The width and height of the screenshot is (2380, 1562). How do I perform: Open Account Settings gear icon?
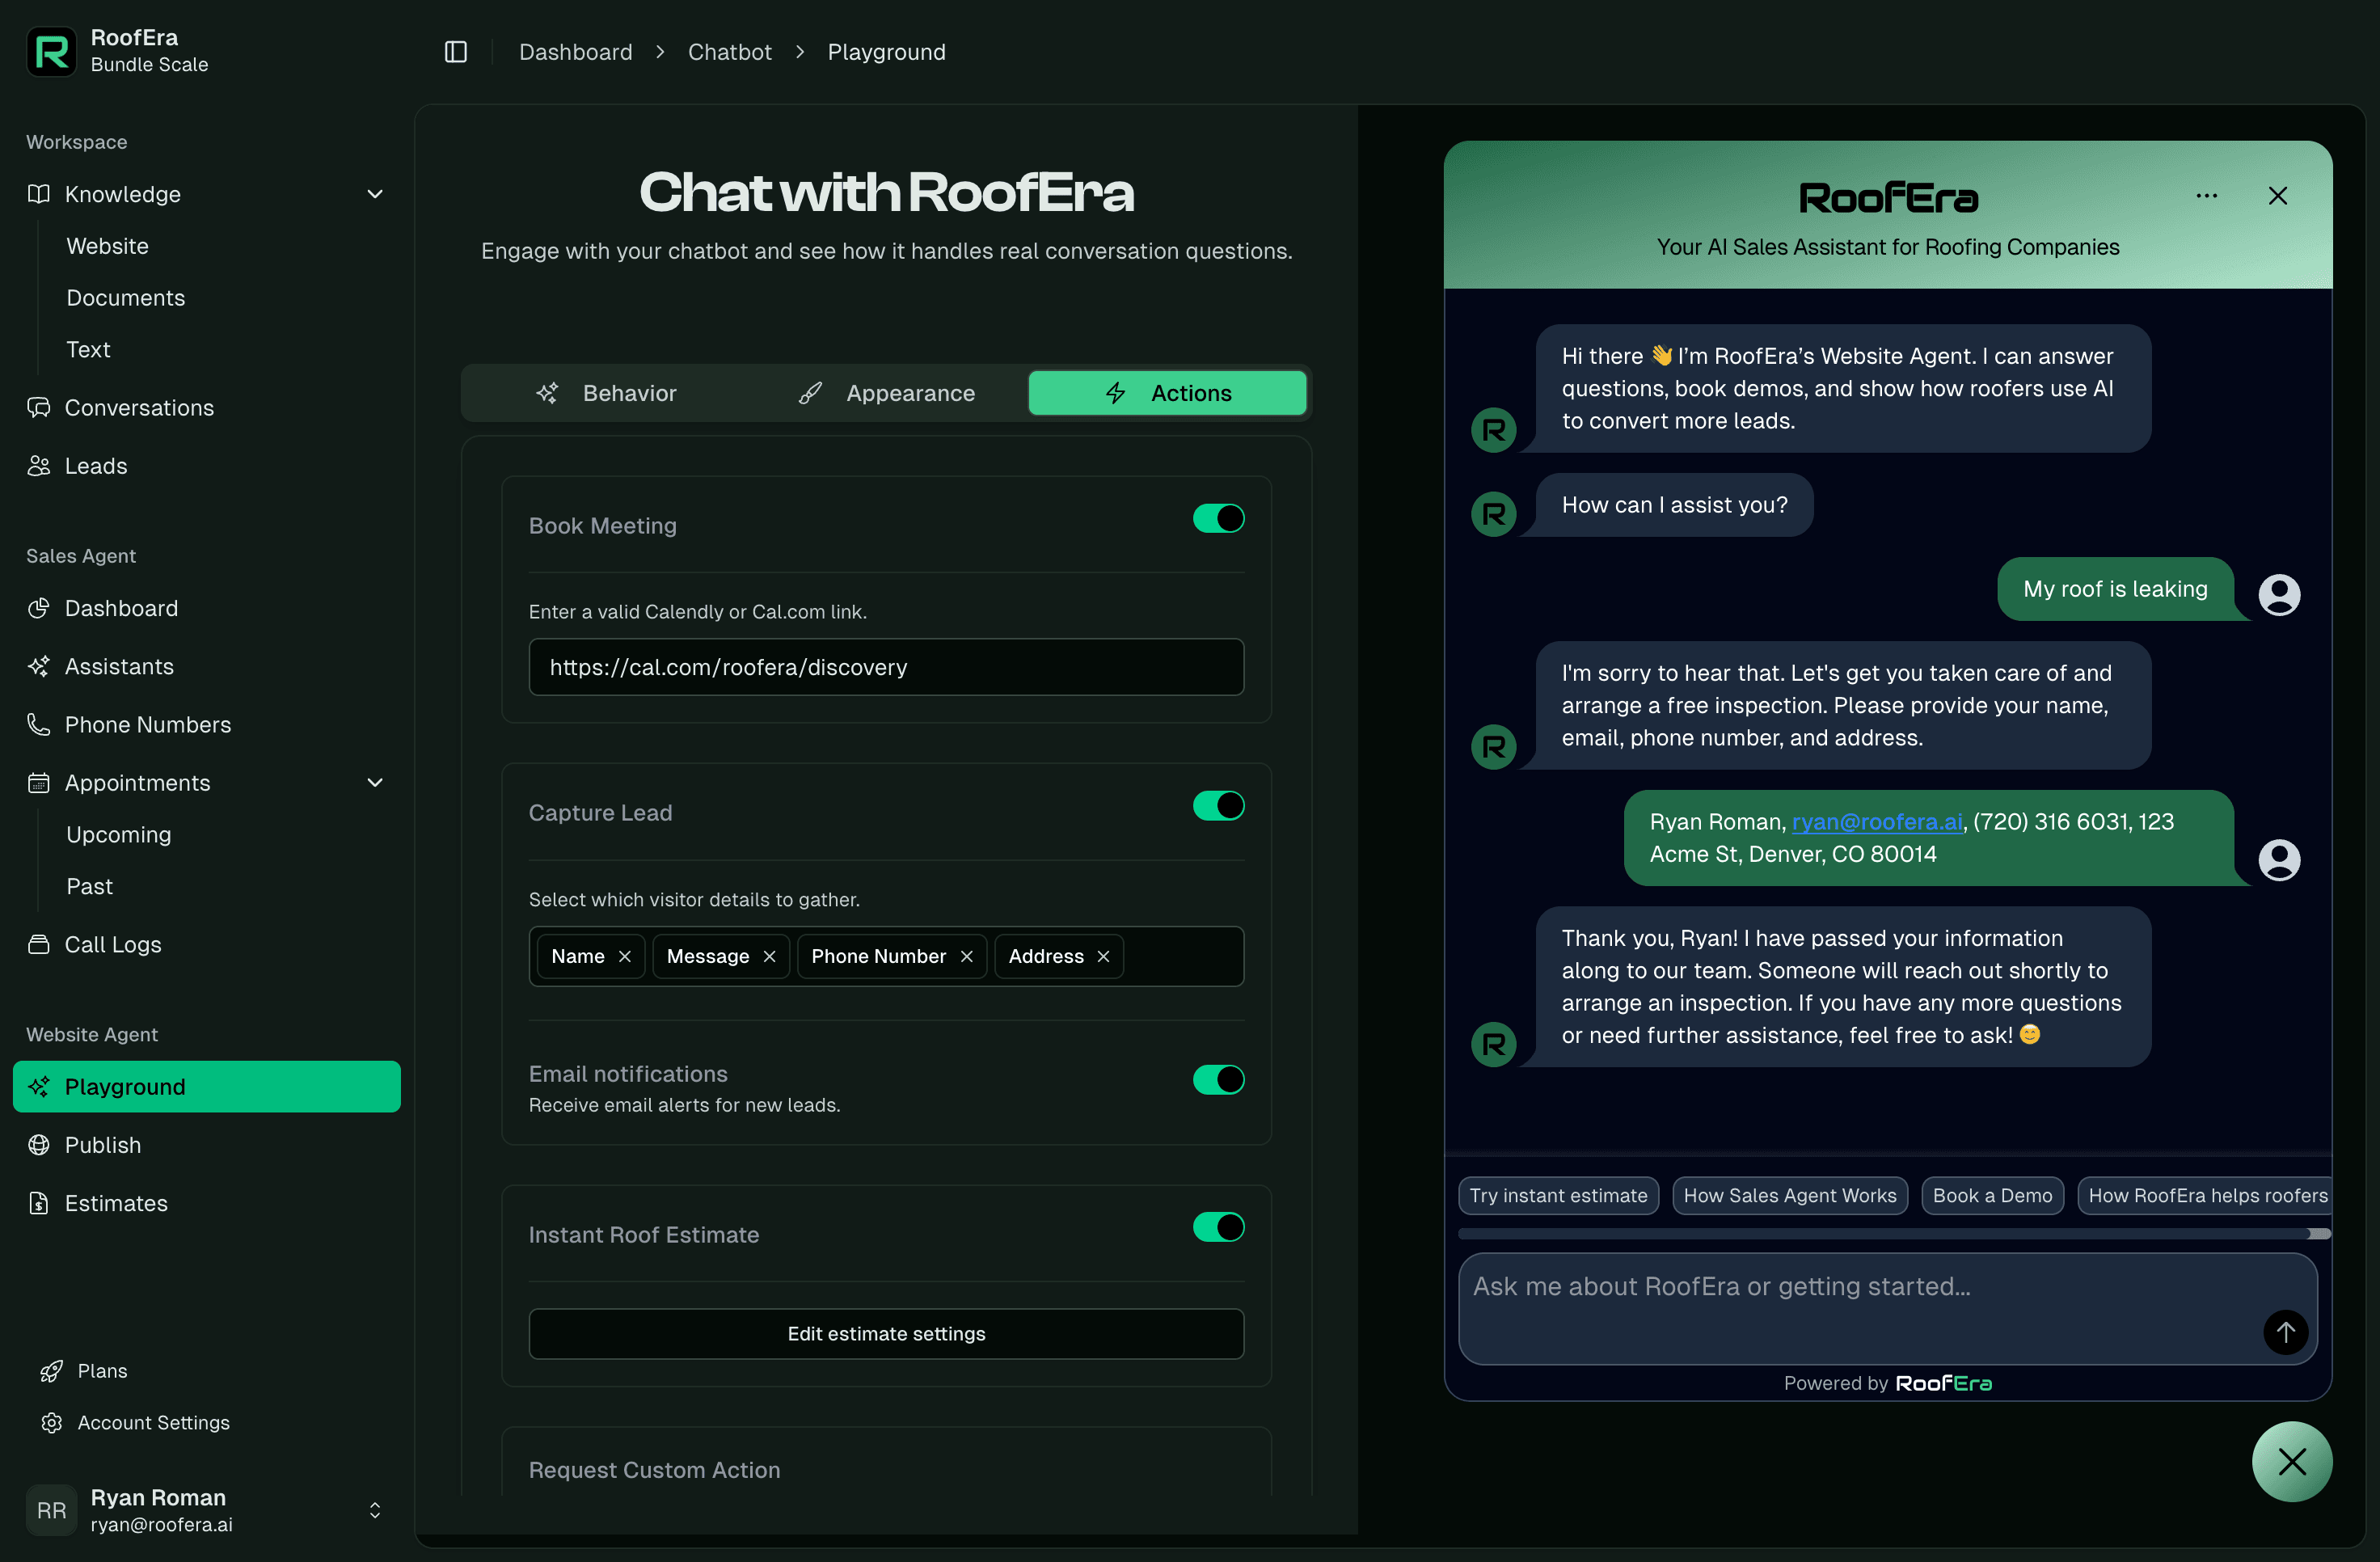coord(53,1422)
